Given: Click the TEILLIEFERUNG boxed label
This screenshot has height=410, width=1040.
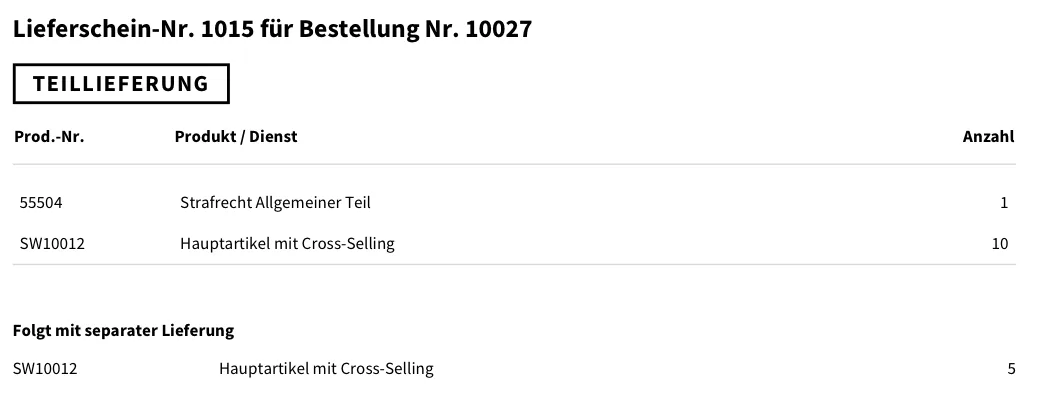Looking at the screenshot, I should pos(121,84).
